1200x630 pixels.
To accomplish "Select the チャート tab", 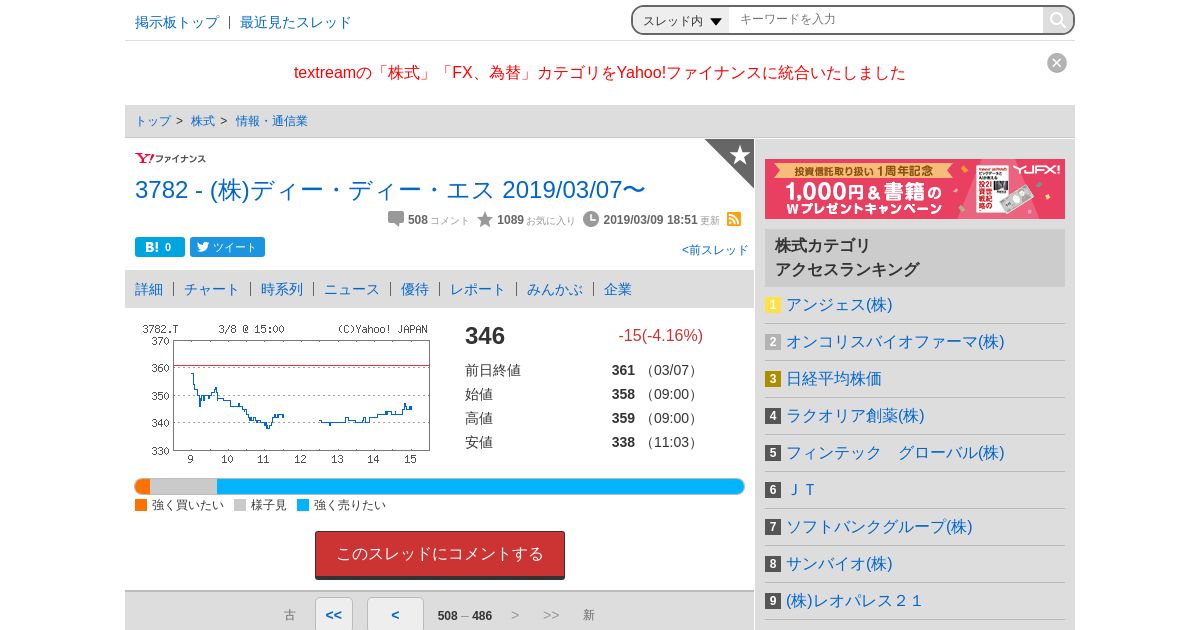I will 212,289.
